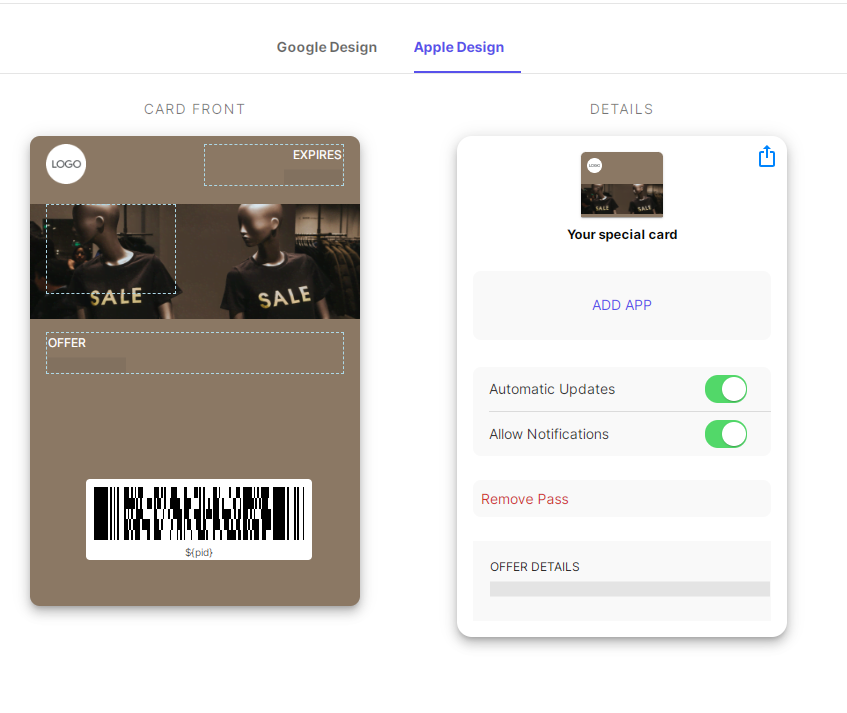Screen dimensions: 847x713
Task: Click the share icon in Details
Action: click(767, 156)
